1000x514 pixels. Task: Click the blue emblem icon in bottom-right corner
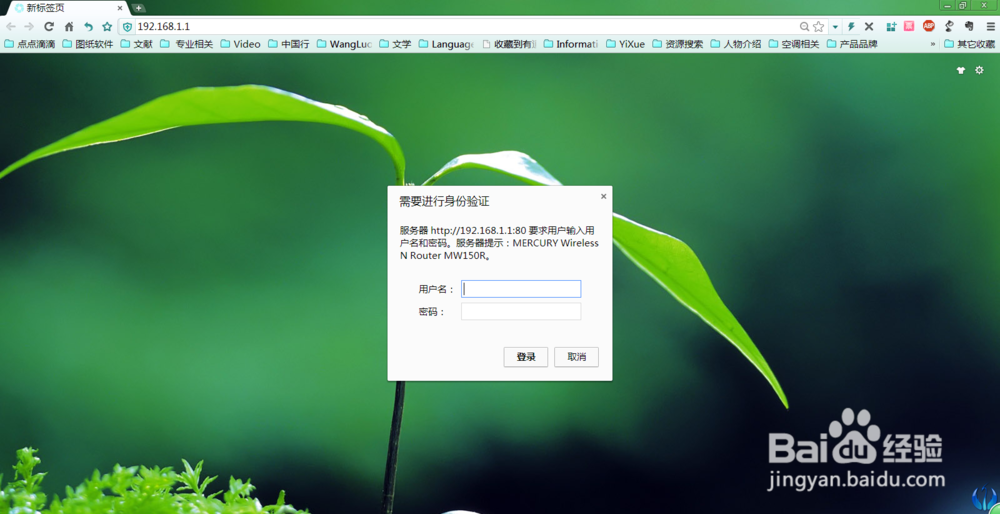click(984, 499)
